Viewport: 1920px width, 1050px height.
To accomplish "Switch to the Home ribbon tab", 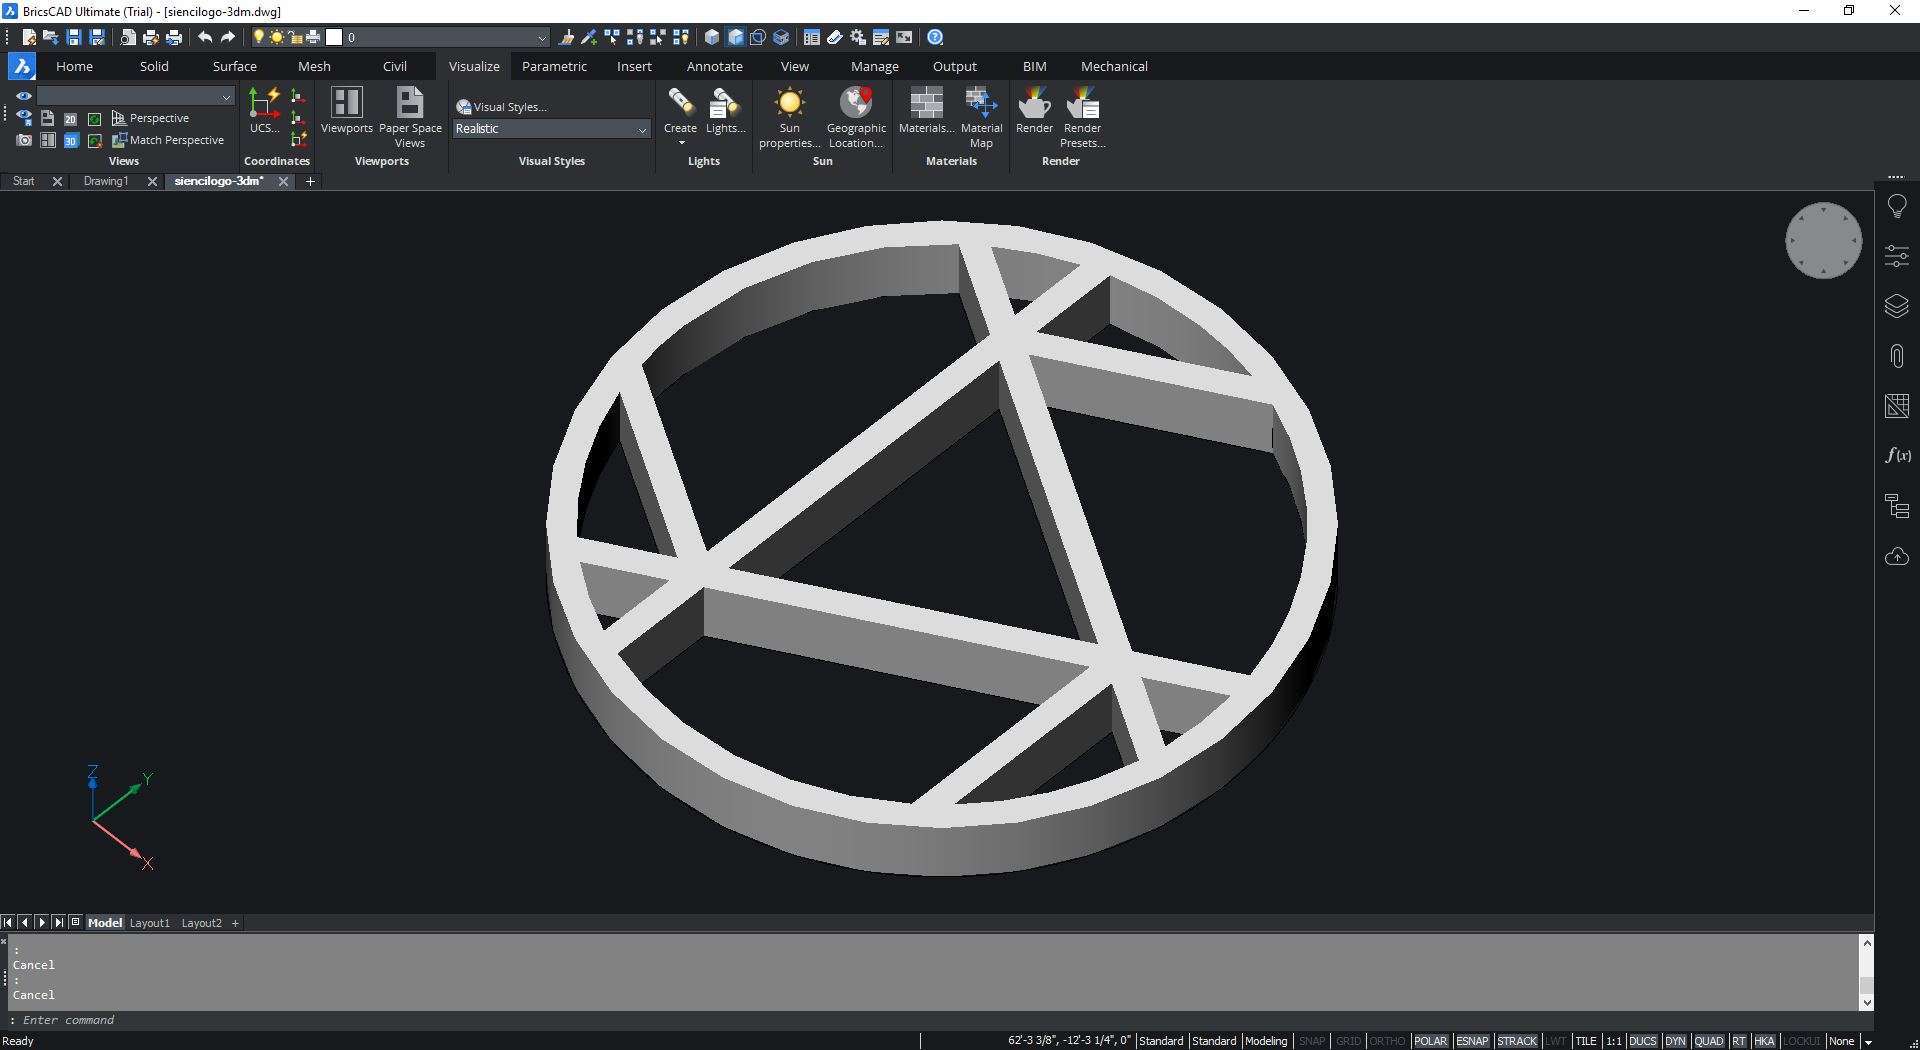I will click(x=74, y=66).
